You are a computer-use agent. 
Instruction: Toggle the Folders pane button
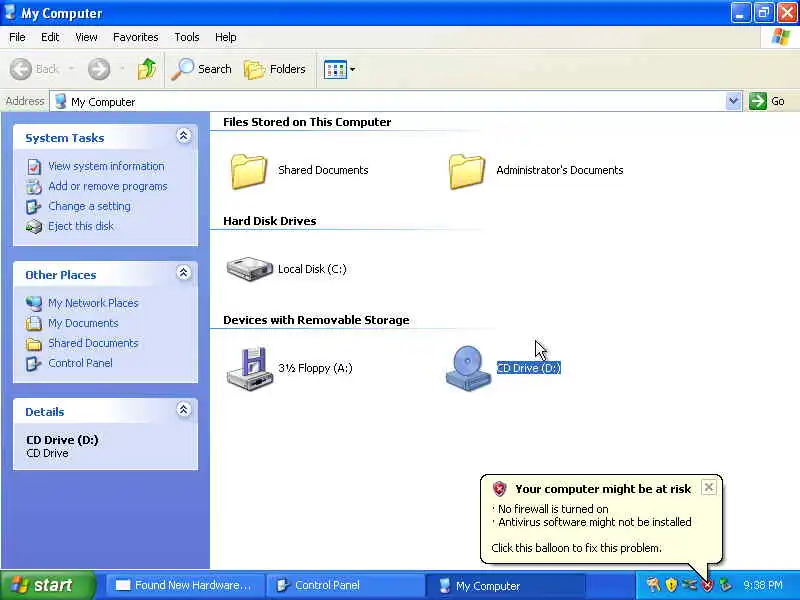point(274,69)
